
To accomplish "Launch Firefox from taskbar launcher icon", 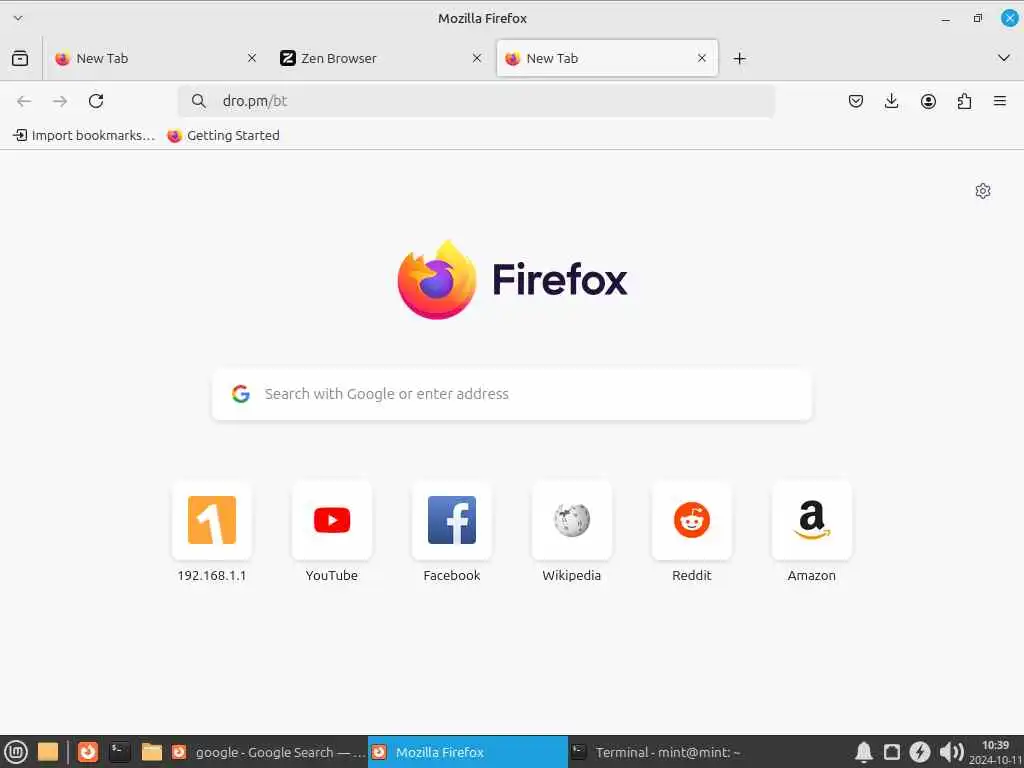I will coord(88,752).
